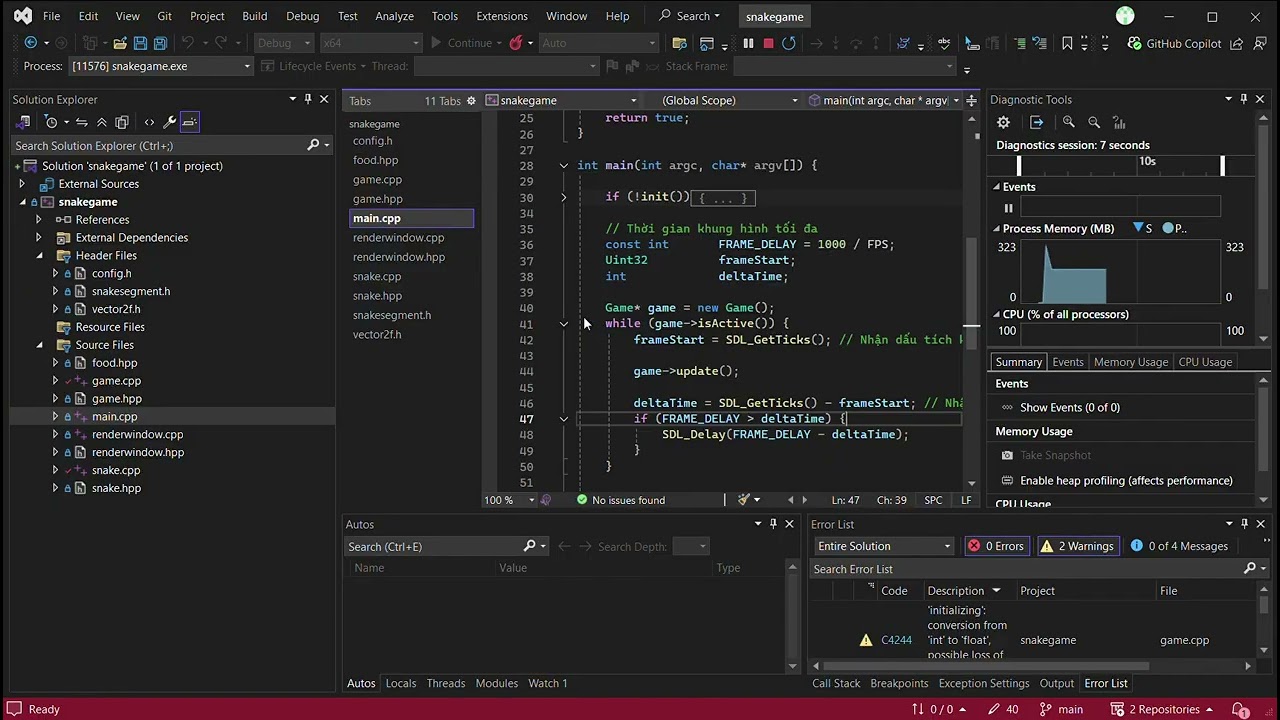This screenshot has width=1280, height=720.
Task: Open Tabs panel settings gear
Action: (471, 101)
